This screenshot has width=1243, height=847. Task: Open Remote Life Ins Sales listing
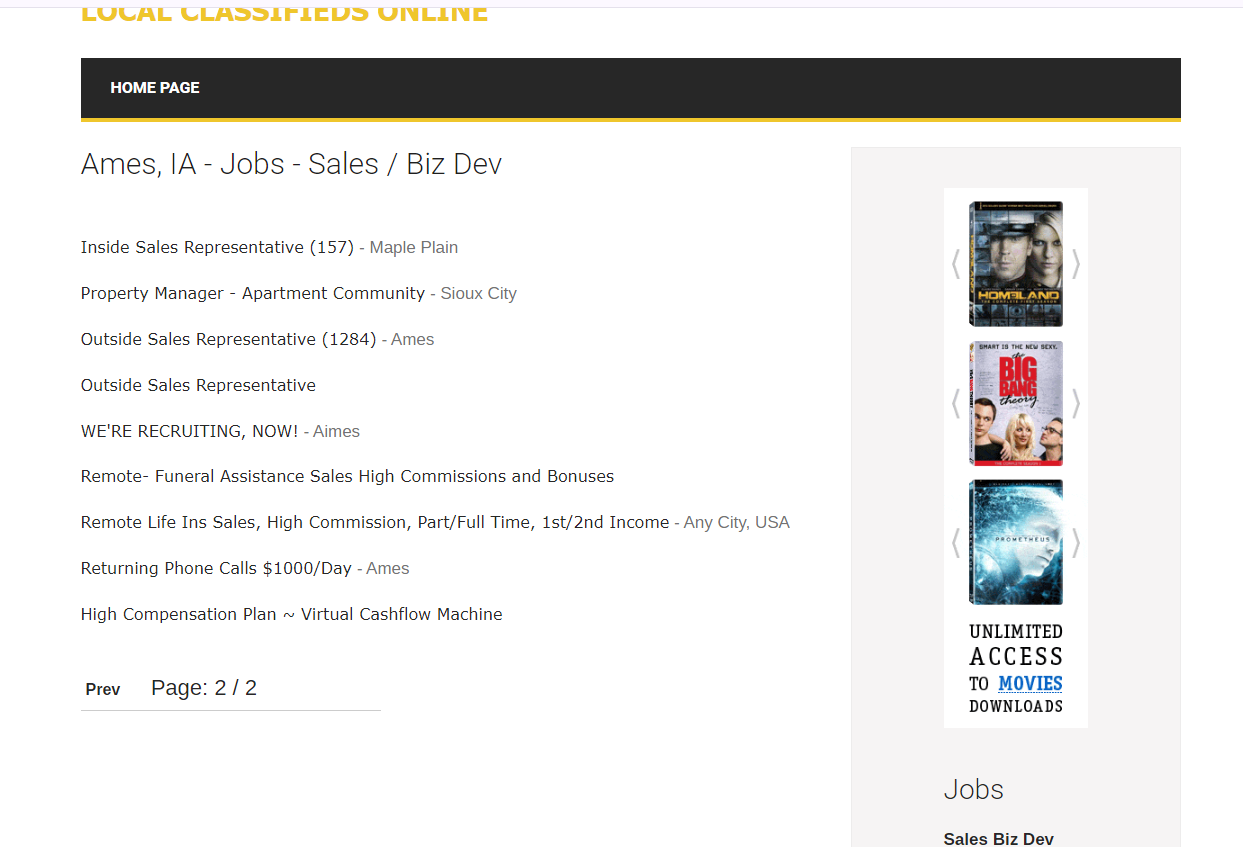click(375, 522)
